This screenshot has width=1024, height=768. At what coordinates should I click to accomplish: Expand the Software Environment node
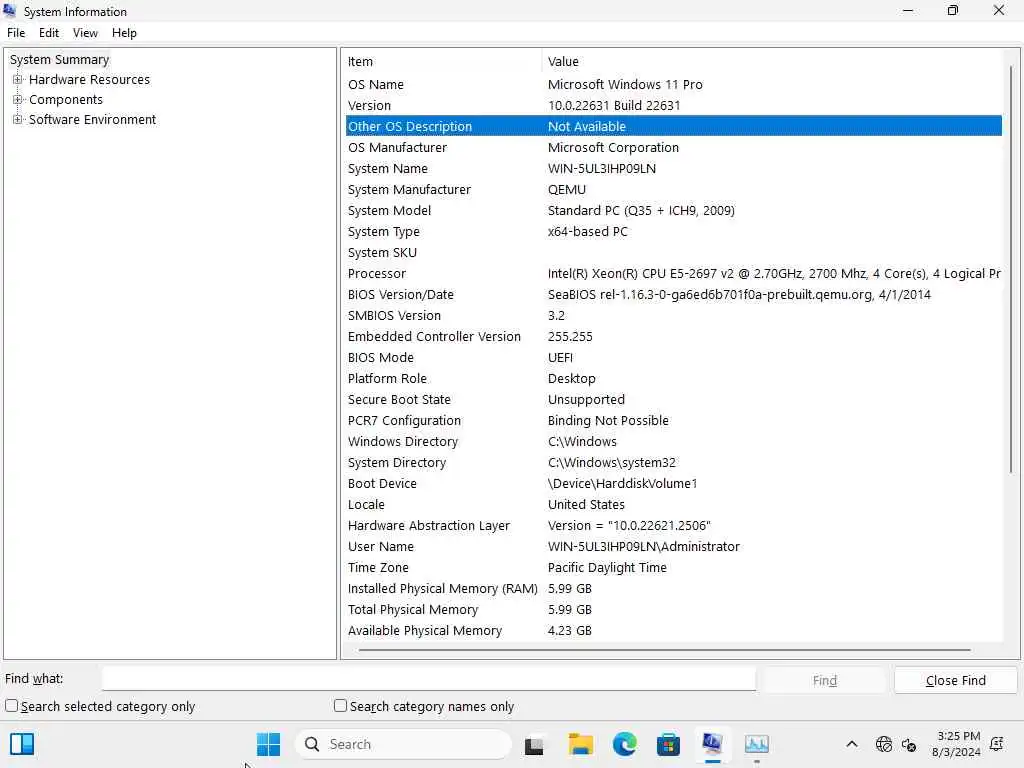point(18,120)
